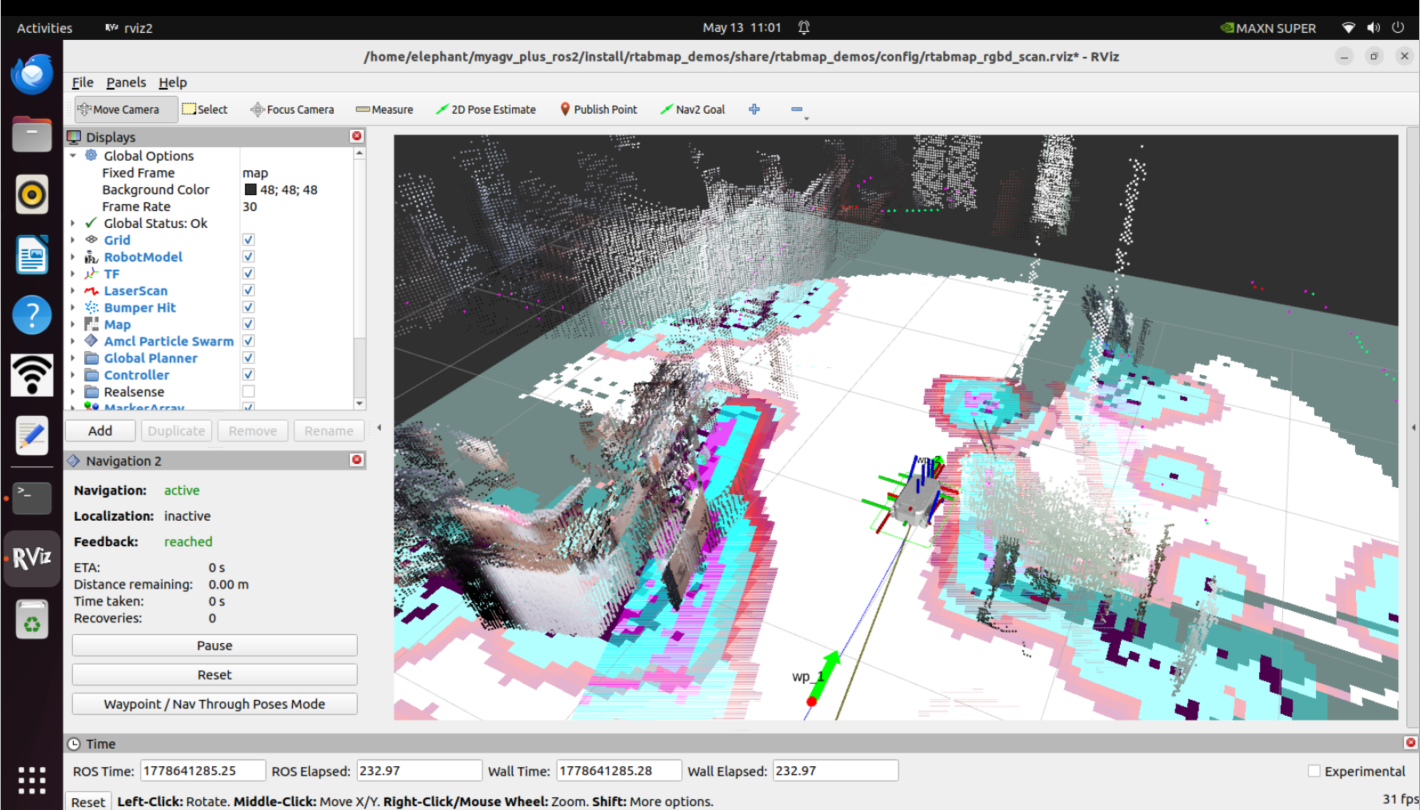Click the Pause navigation button
Image resolution: width=1420 pixels, height=810 pixels.
[x=214, y=646]
